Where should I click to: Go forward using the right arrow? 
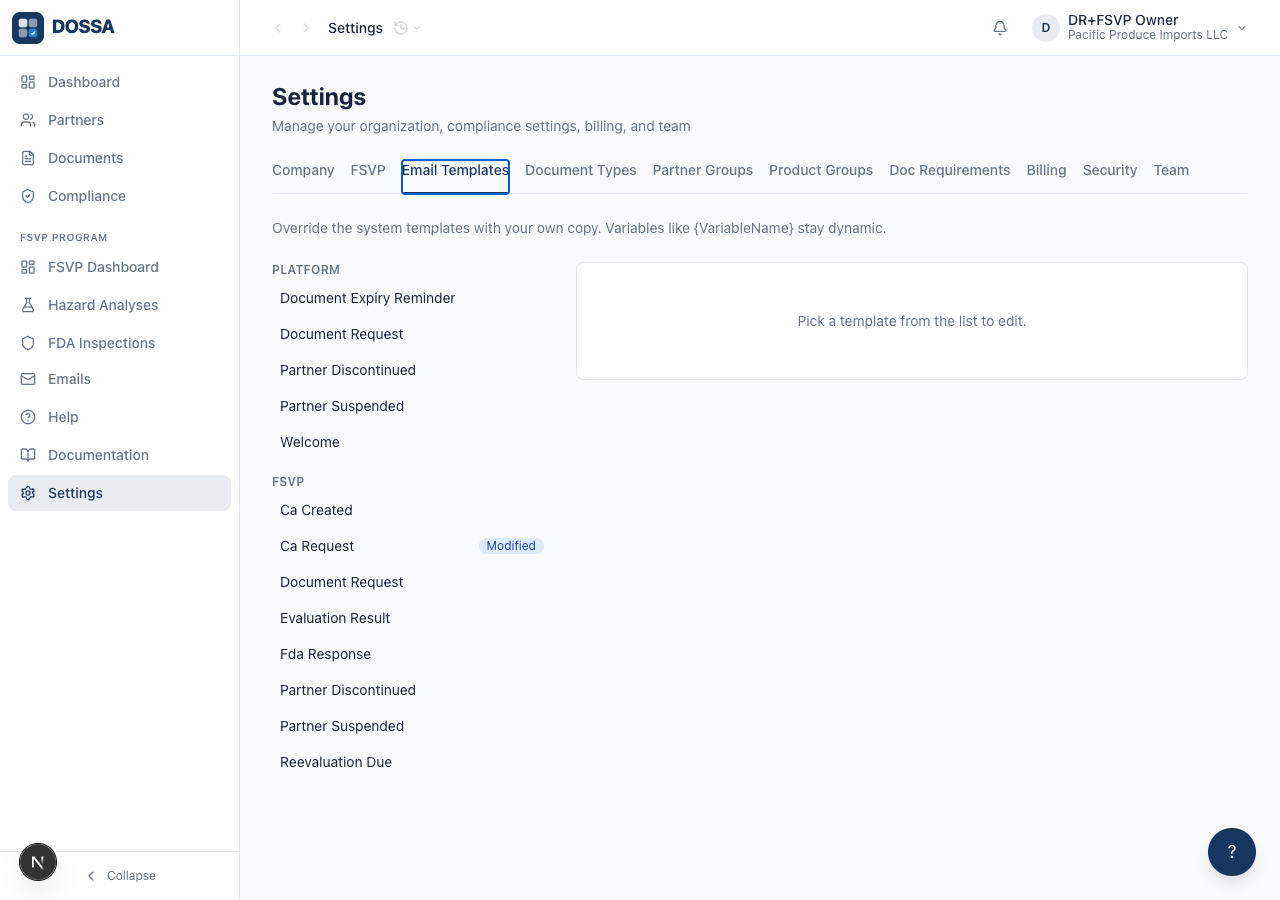click(306, 28)
